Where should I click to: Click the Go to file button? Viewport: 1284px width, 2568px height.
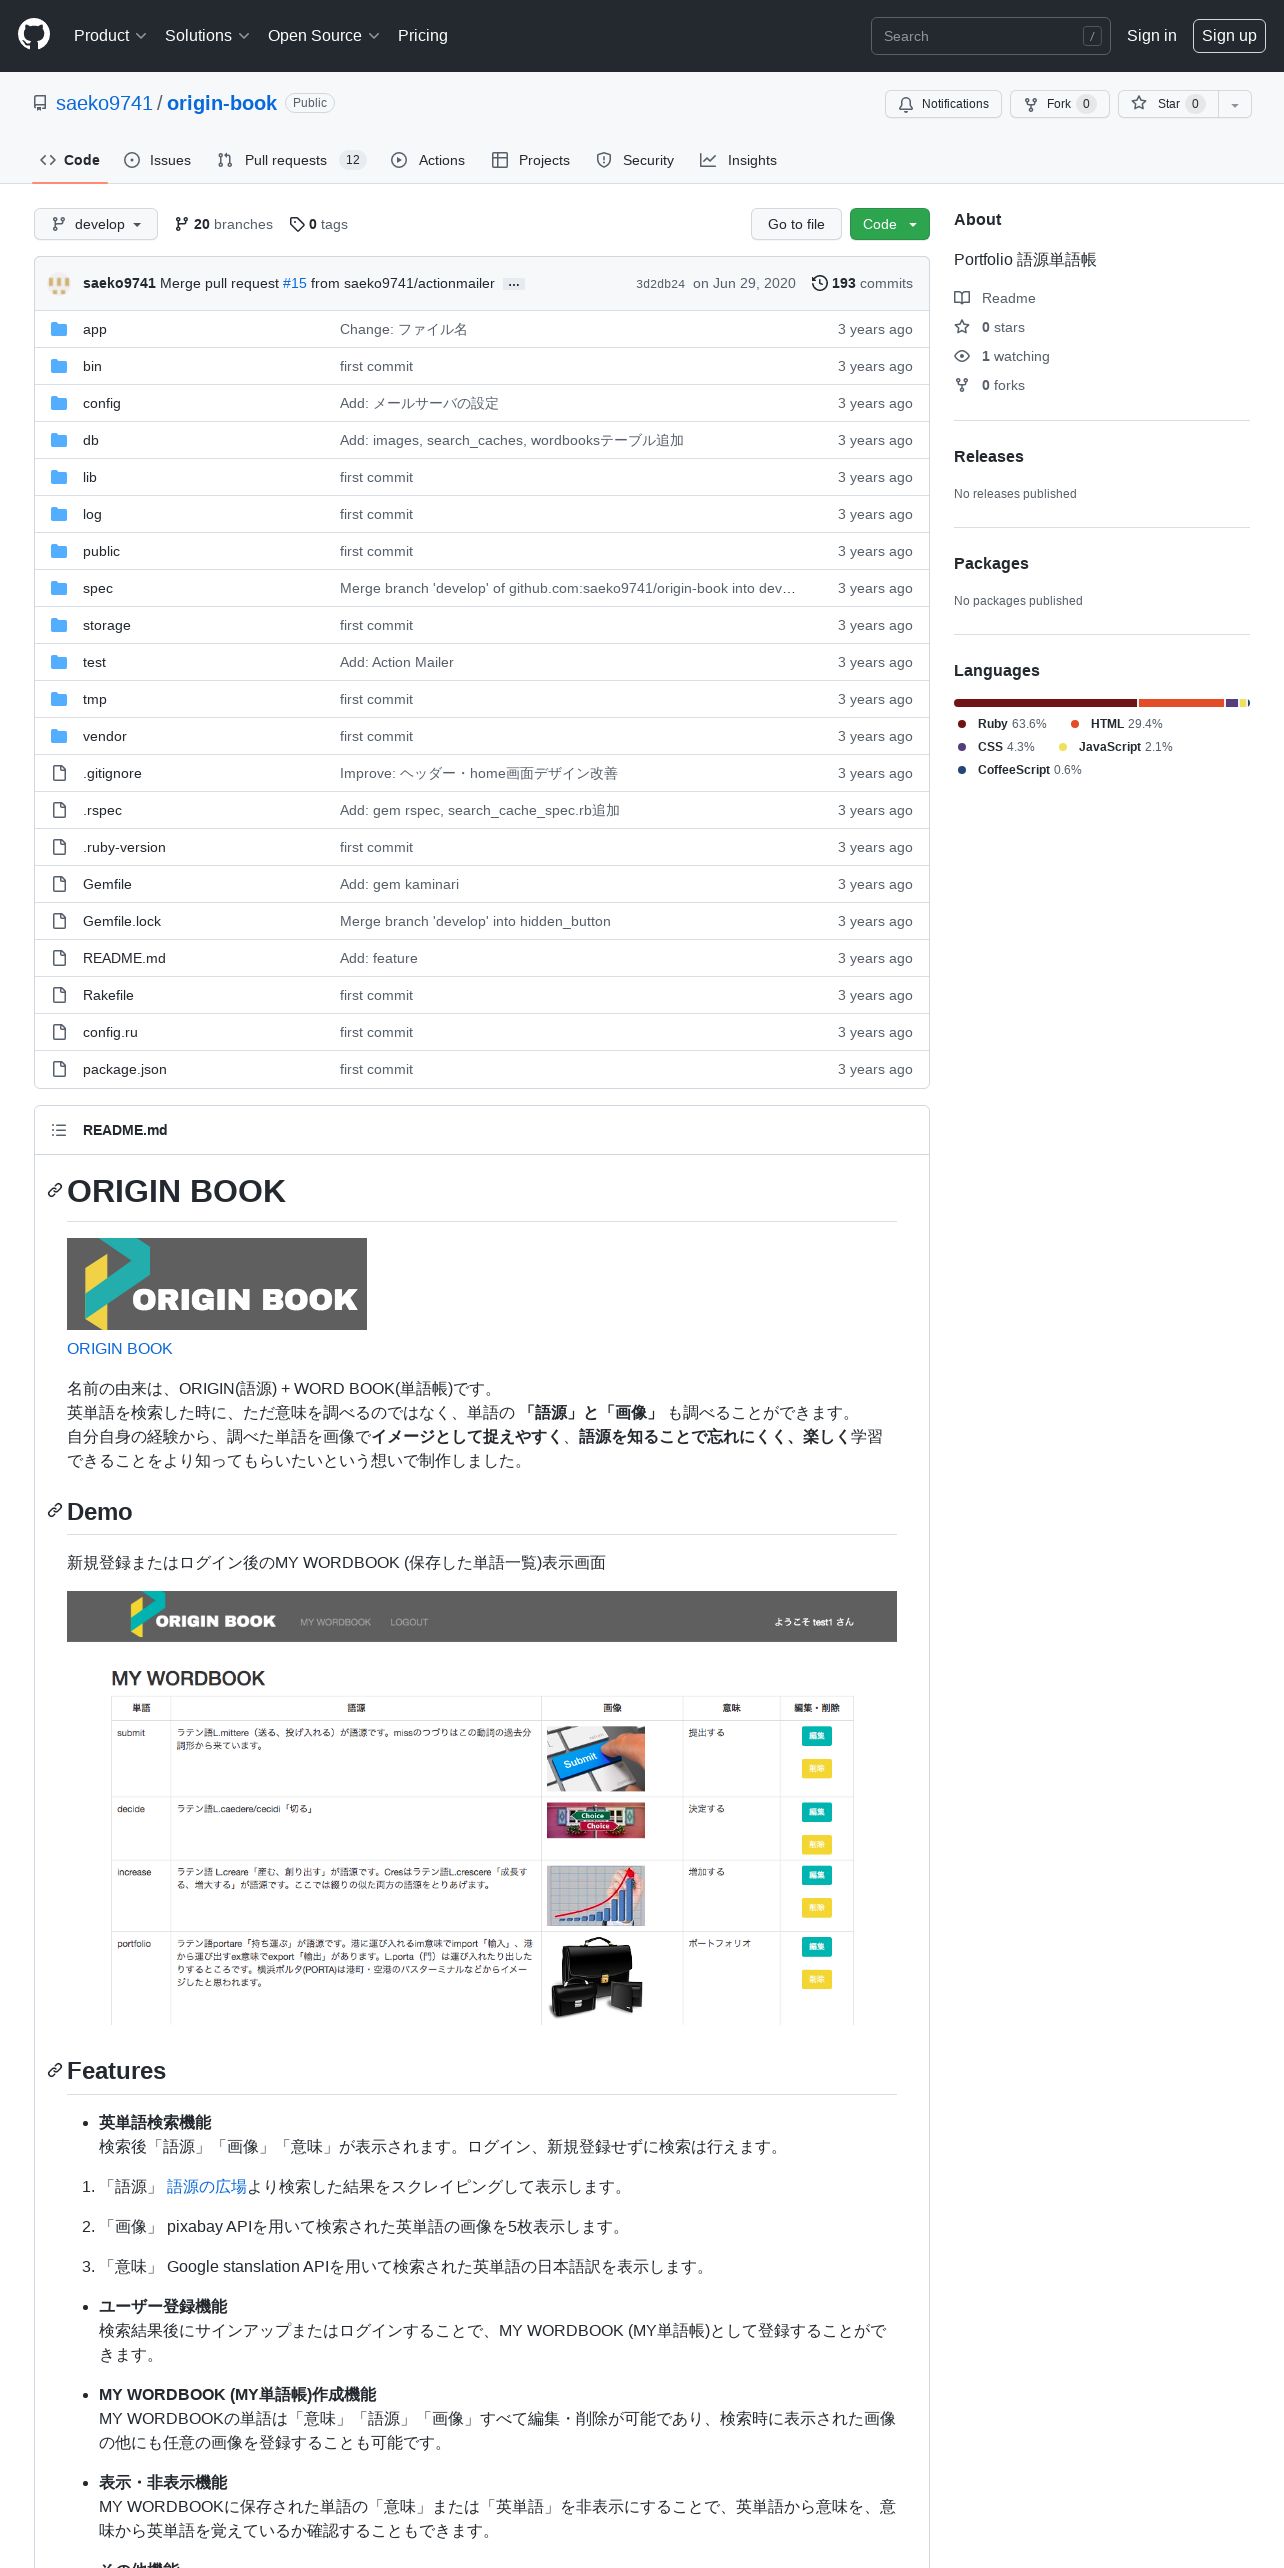point(796,224)
